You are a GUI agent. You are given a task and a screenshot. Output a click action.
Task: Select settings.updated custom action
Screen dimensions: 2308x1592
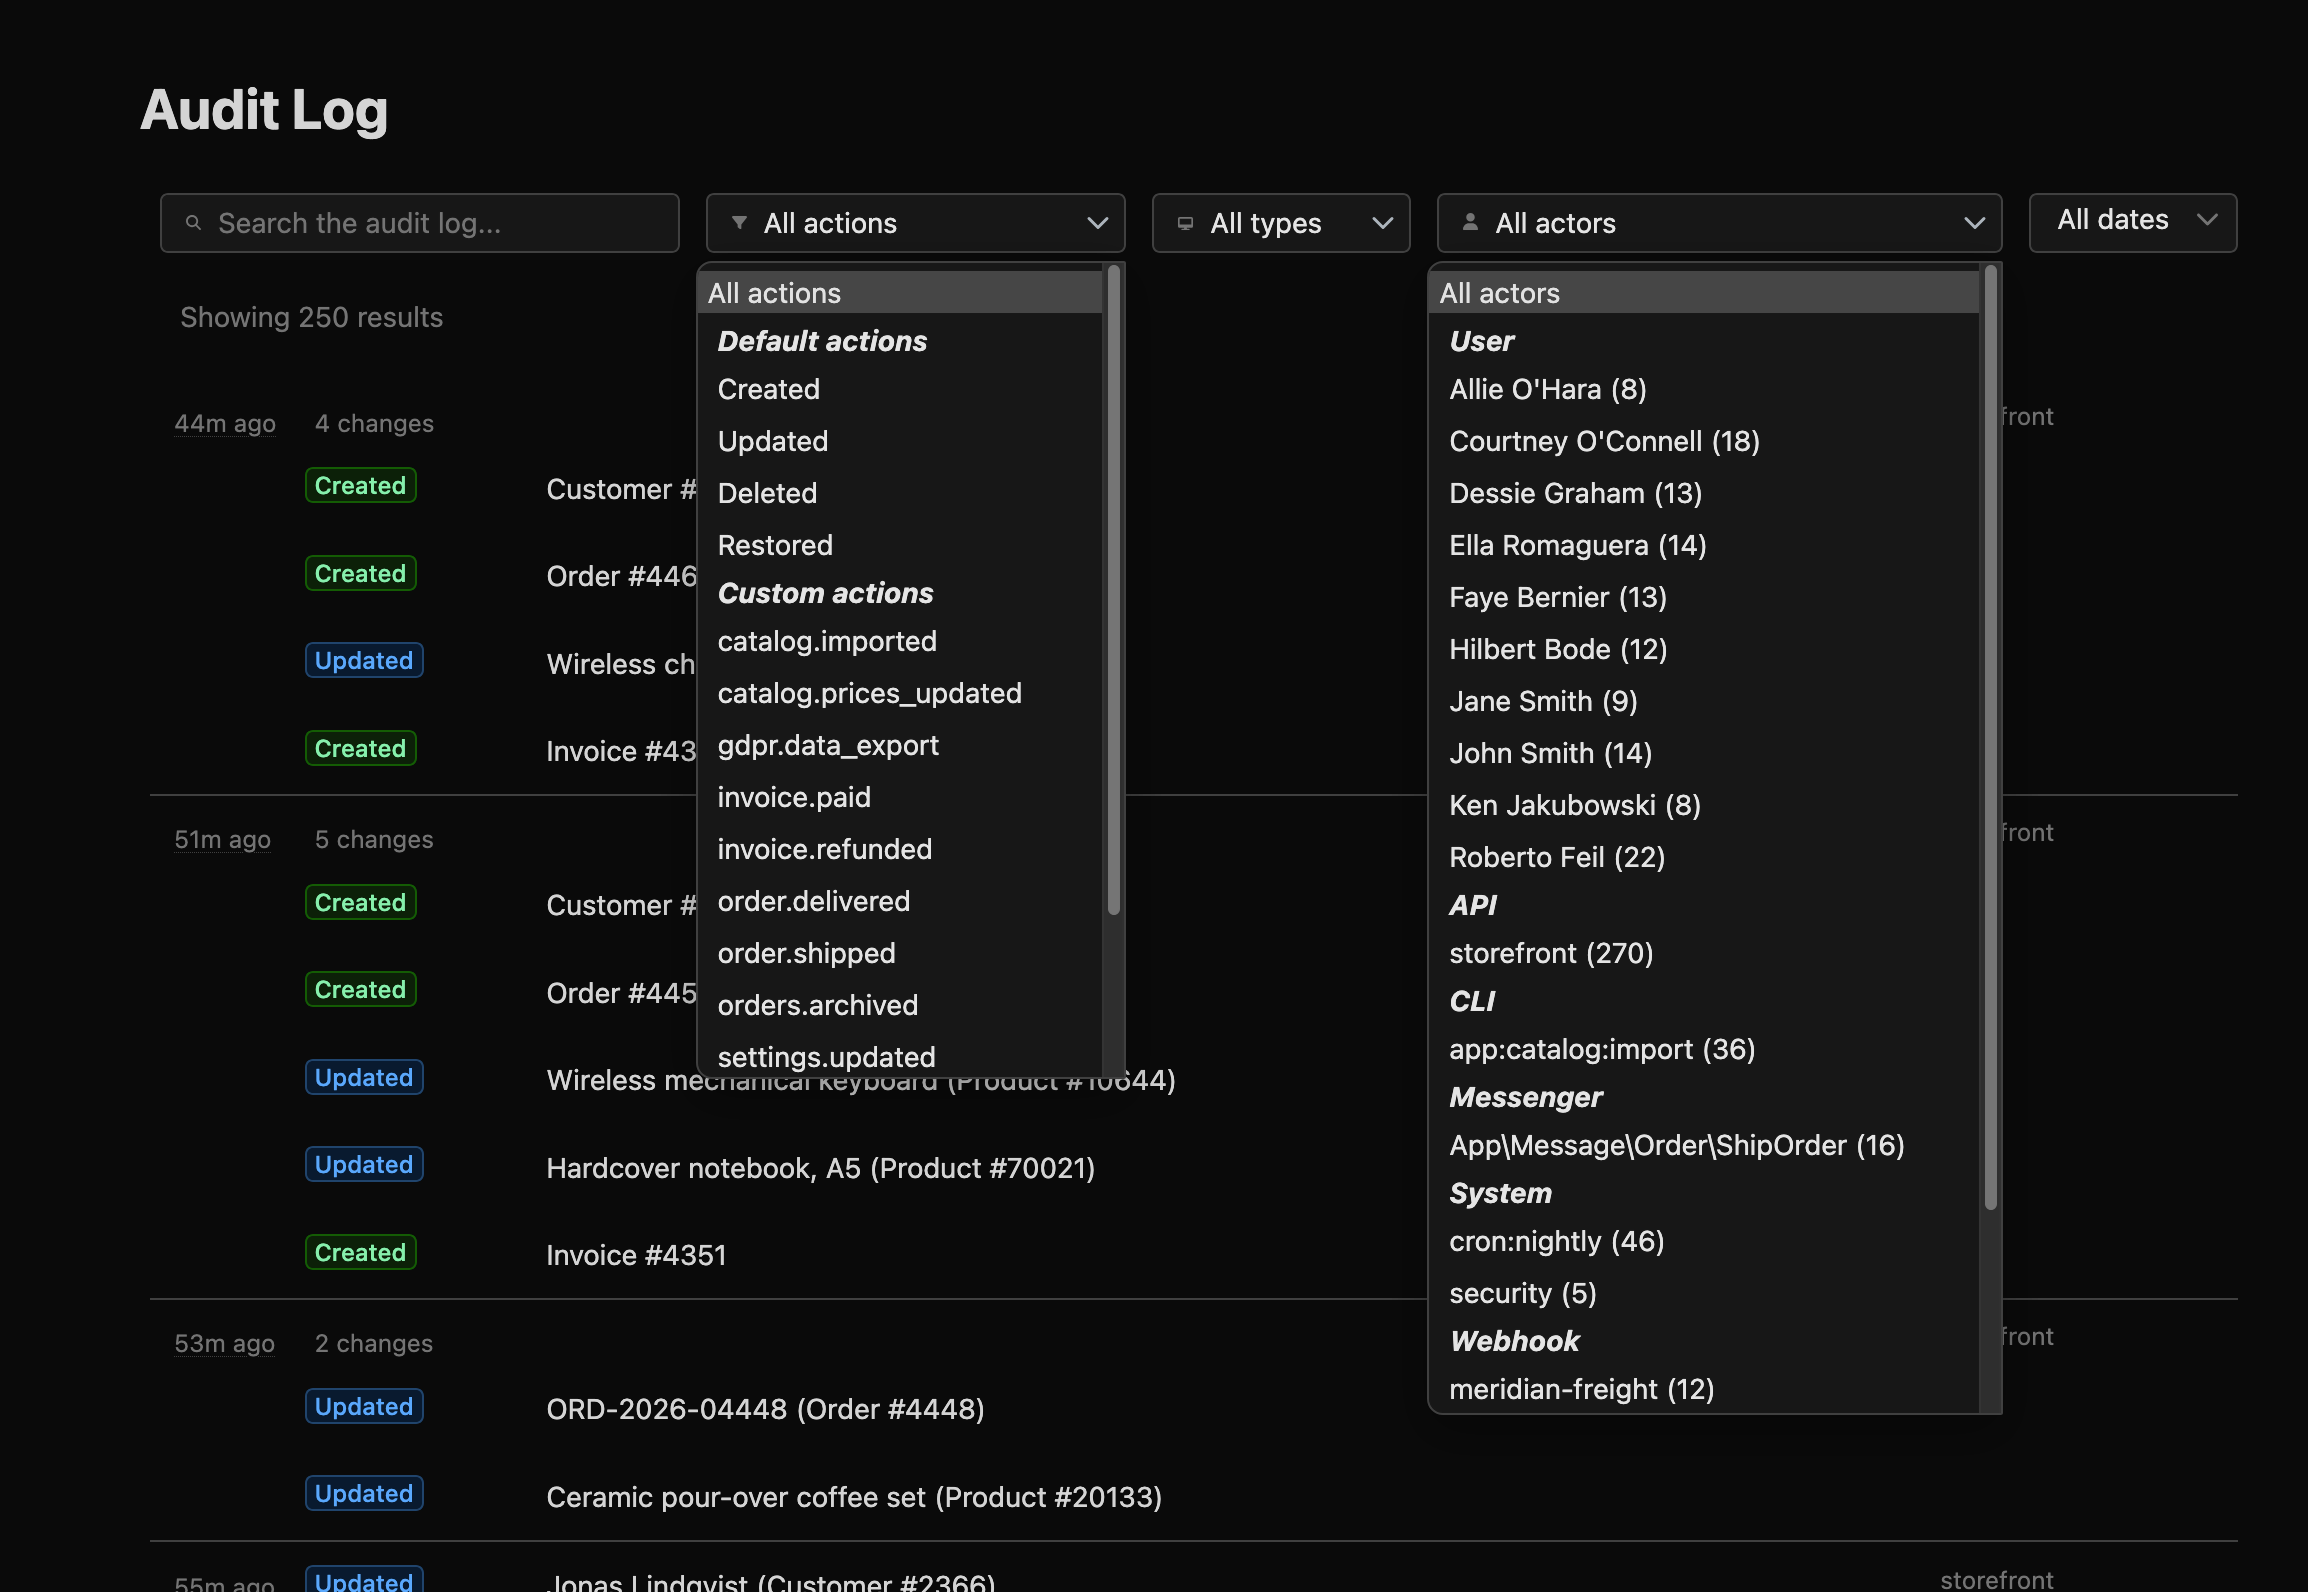[900, 1056]
